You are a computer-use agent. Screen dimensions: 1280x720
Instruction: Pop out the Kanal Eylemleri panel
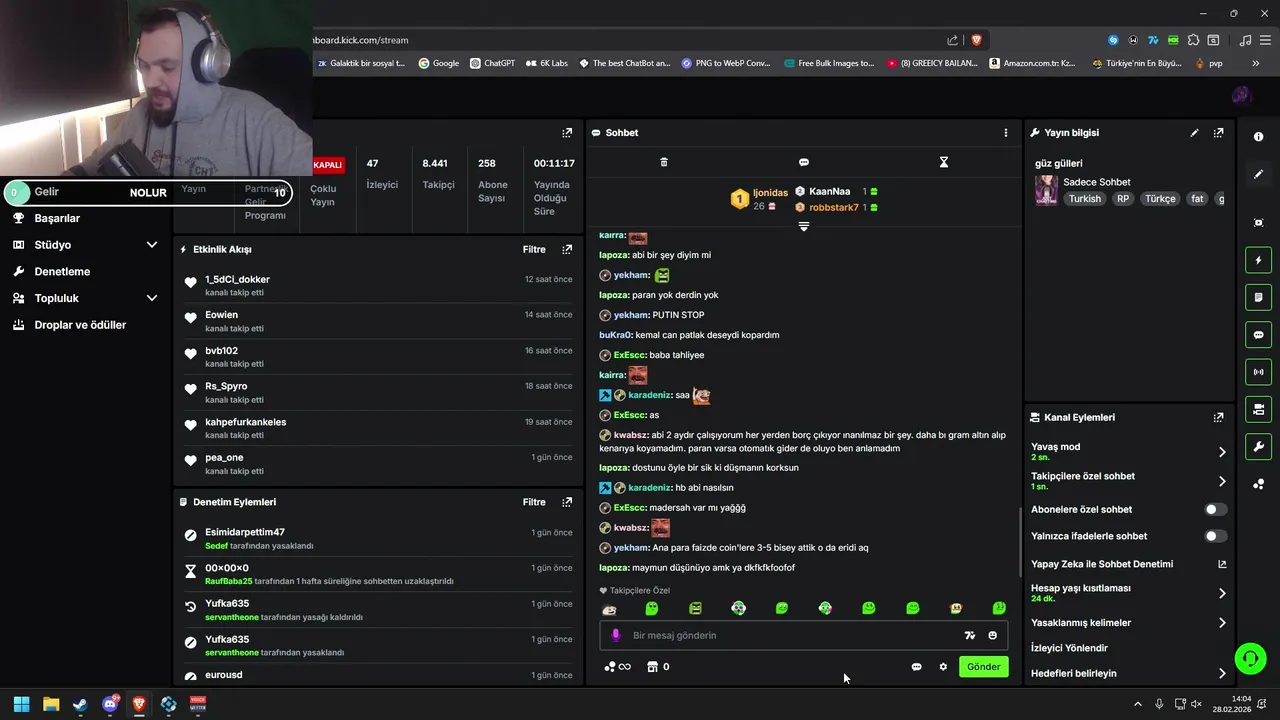(1218, 417)
